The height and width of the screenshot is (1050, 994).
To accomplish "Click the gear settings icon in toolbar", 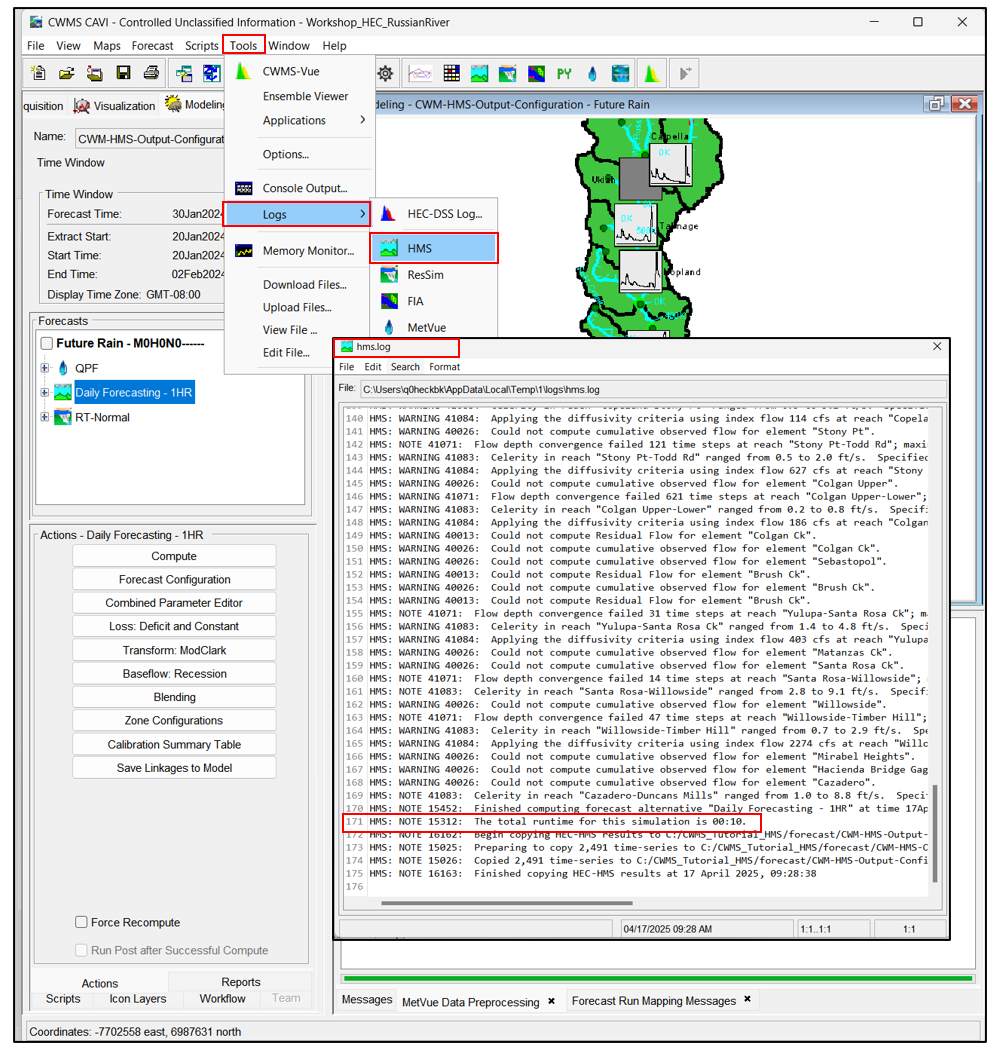I will (386, 73).
